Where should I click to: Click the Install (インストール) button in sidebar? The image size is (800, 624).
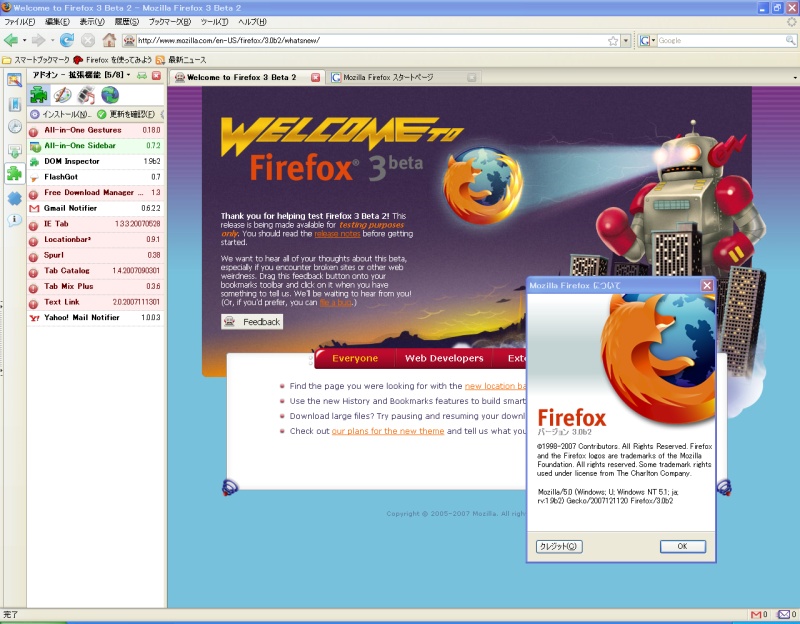60,114
